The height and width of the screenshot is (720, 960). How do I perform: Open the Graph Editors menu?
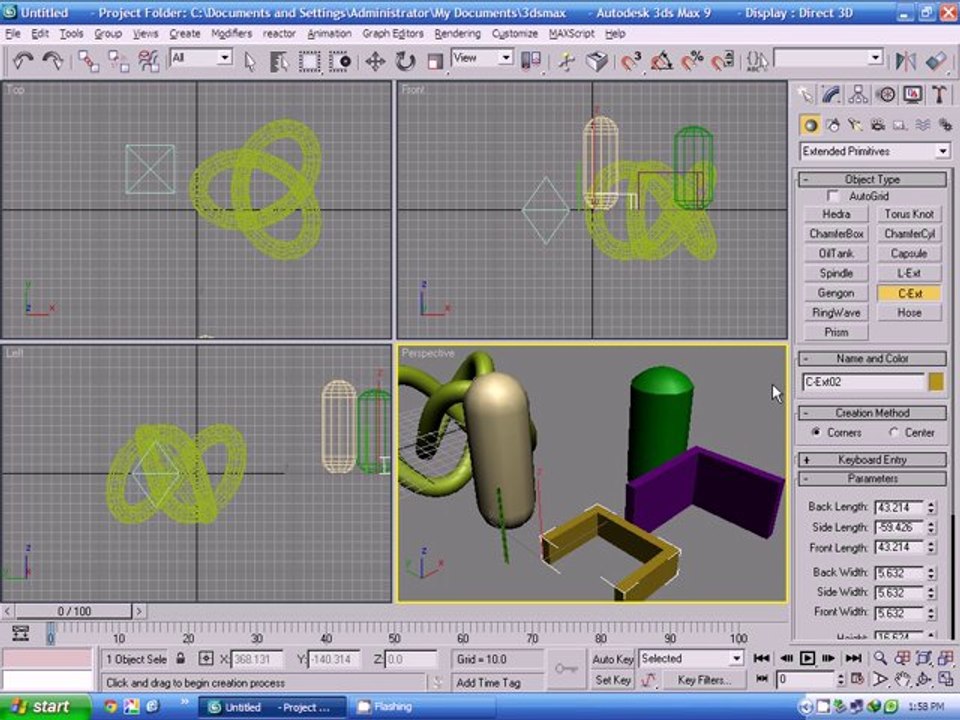[392, 34]
